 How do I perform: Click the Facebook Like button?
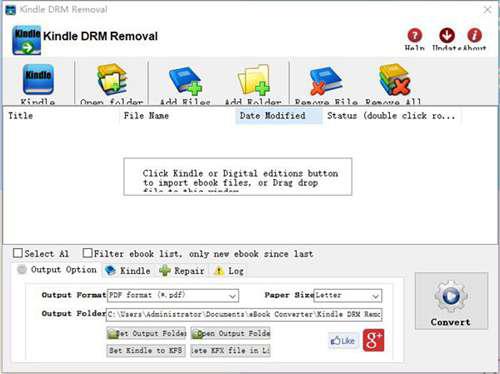[x=343, y=341]
